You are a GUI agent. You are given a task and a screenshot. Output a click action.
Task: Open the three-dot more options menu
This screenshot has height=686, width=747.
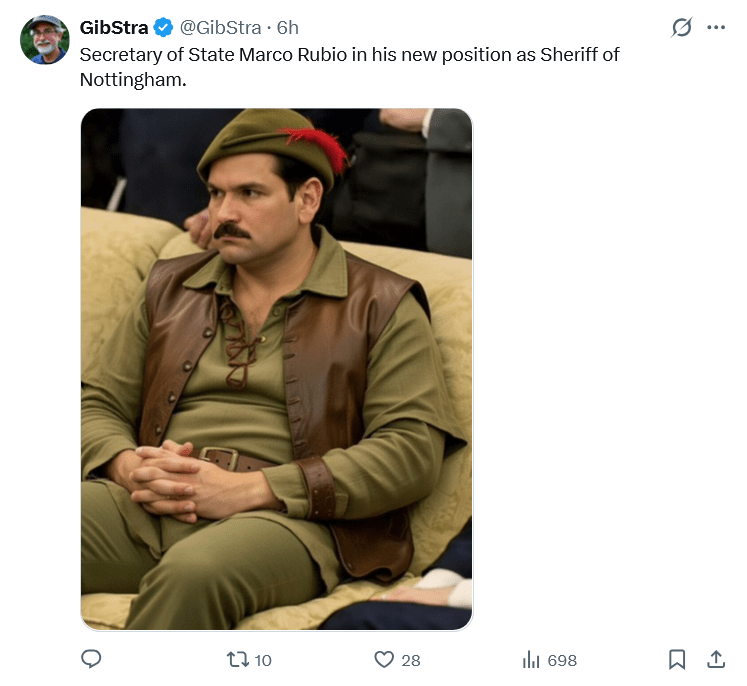[x=716, y=28]
